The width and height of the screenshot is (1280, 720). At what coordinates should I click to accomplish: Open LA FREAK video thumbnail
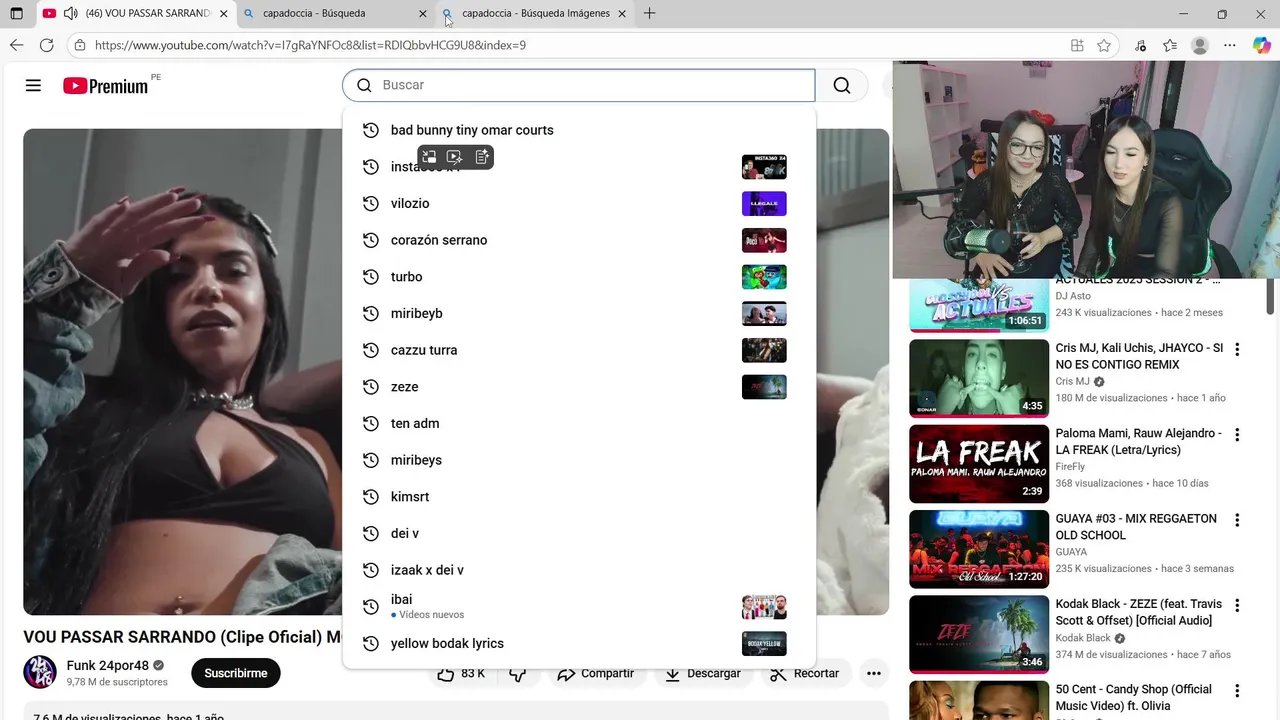click(979, 464)
